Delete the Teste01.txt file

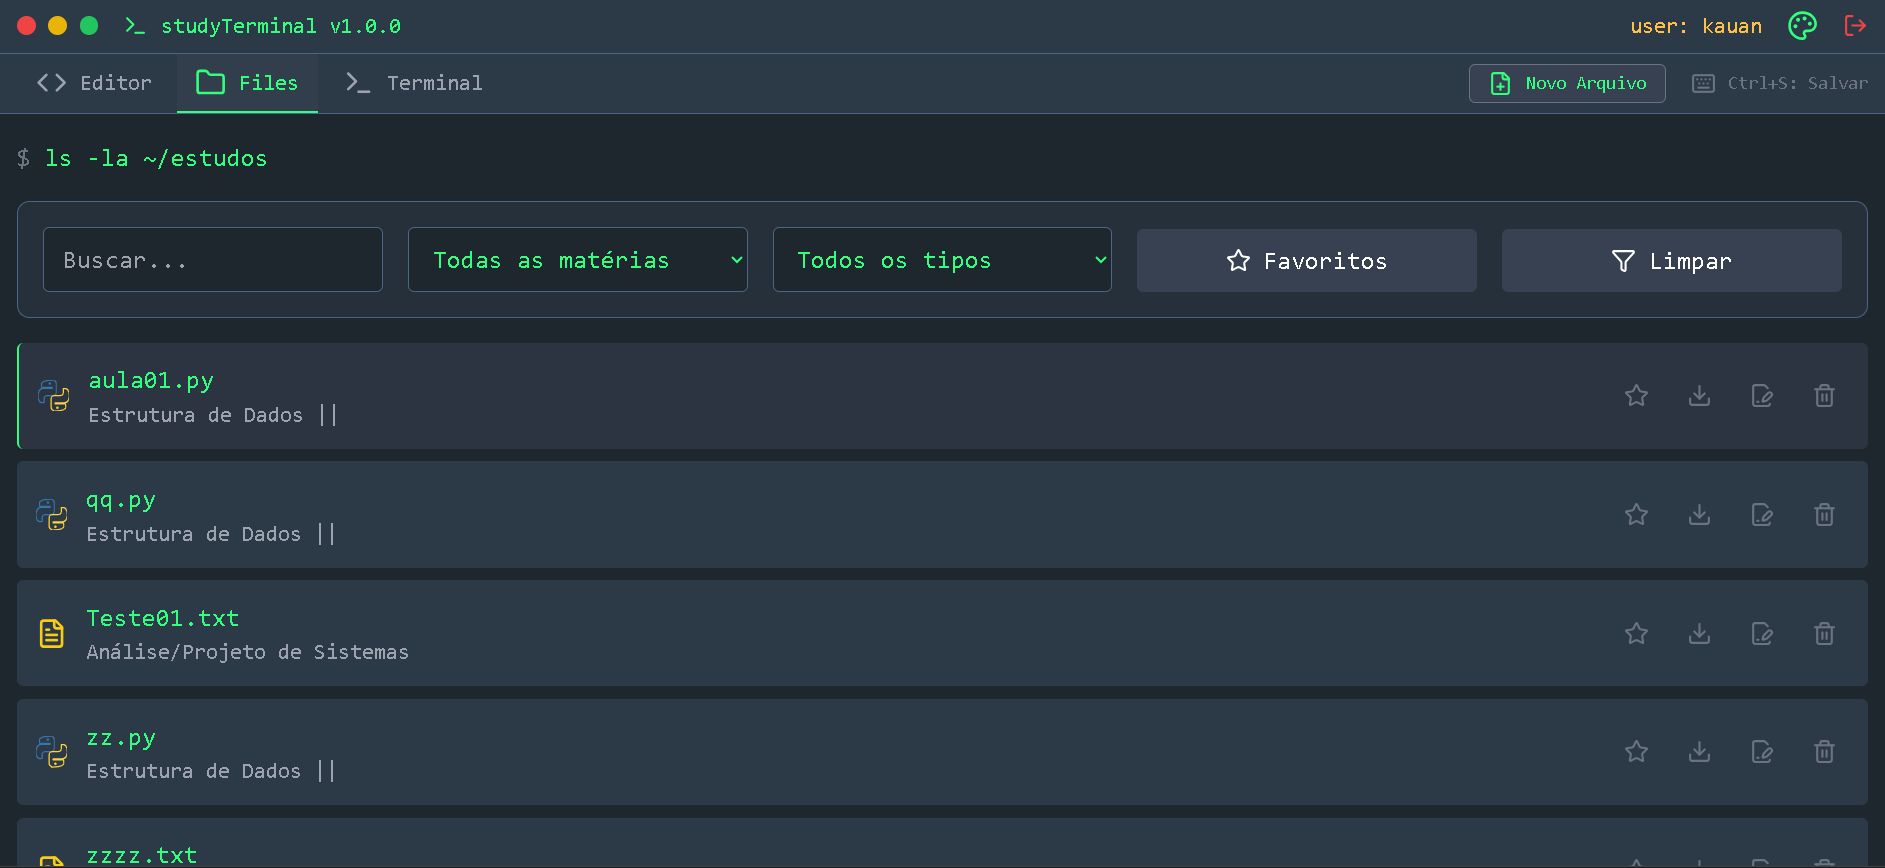click(1824, 634)
